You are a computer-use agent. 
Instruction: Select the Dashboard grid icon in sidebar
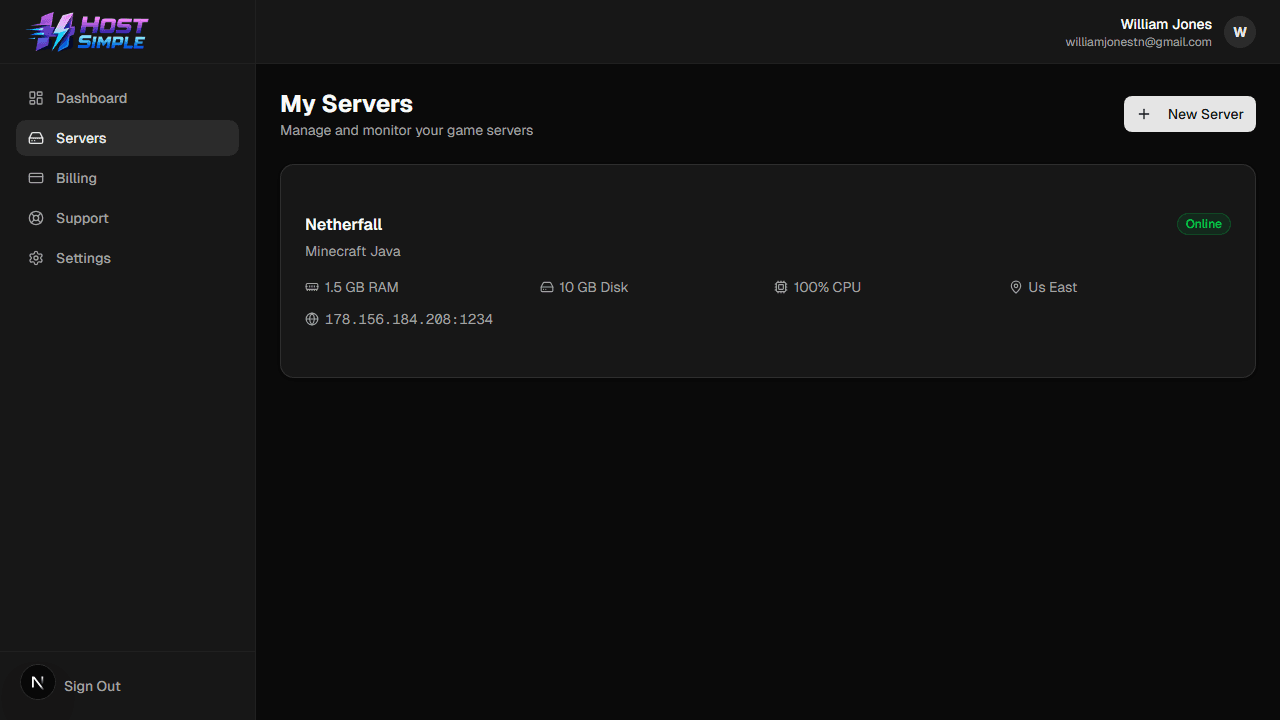point(36,98)
